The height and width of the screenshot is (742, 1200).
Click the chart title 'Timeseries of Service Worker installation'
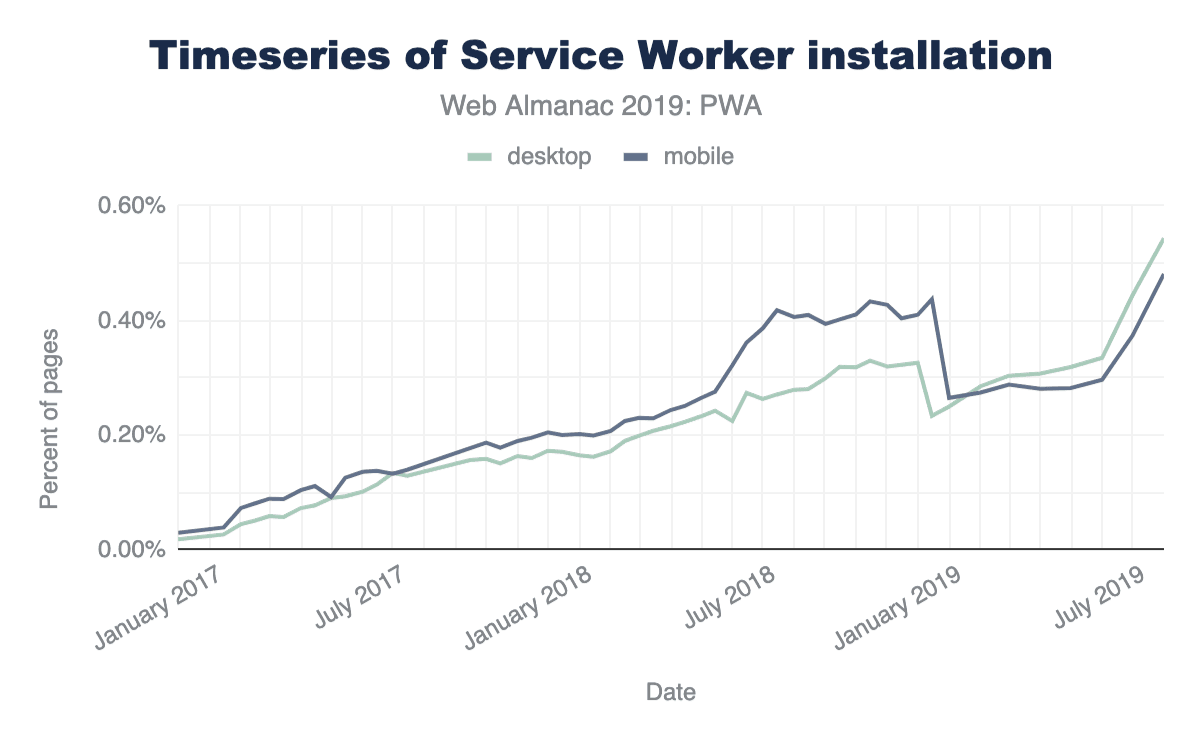[600, 56]
